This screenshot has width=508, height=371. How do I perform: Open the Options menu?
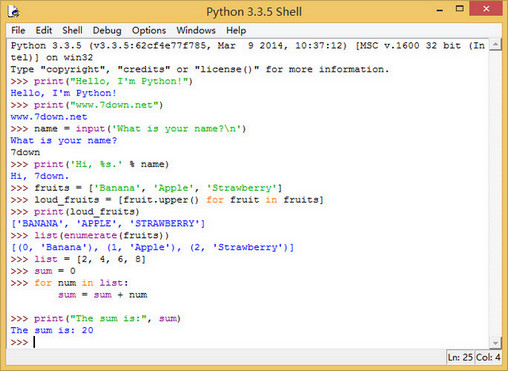pyautogui.click(x=149, y=30)
